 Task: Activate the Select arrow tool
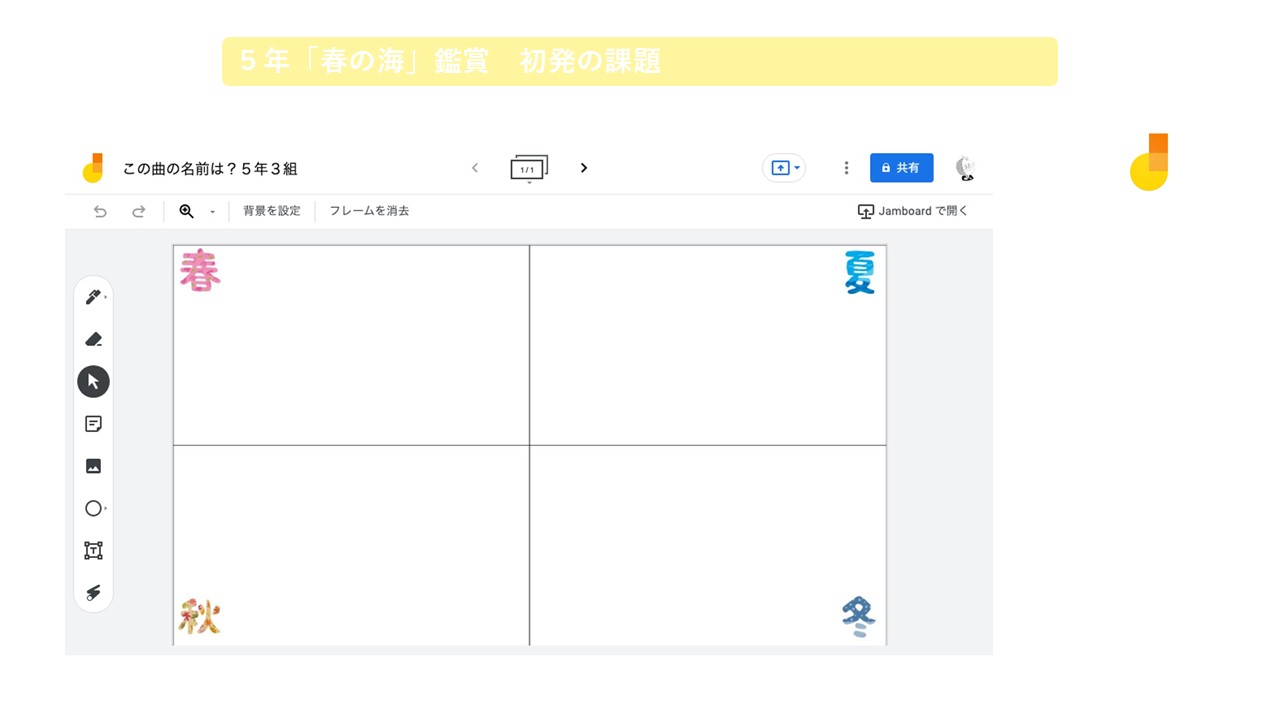pyautogui.click(x=93, y=381)
